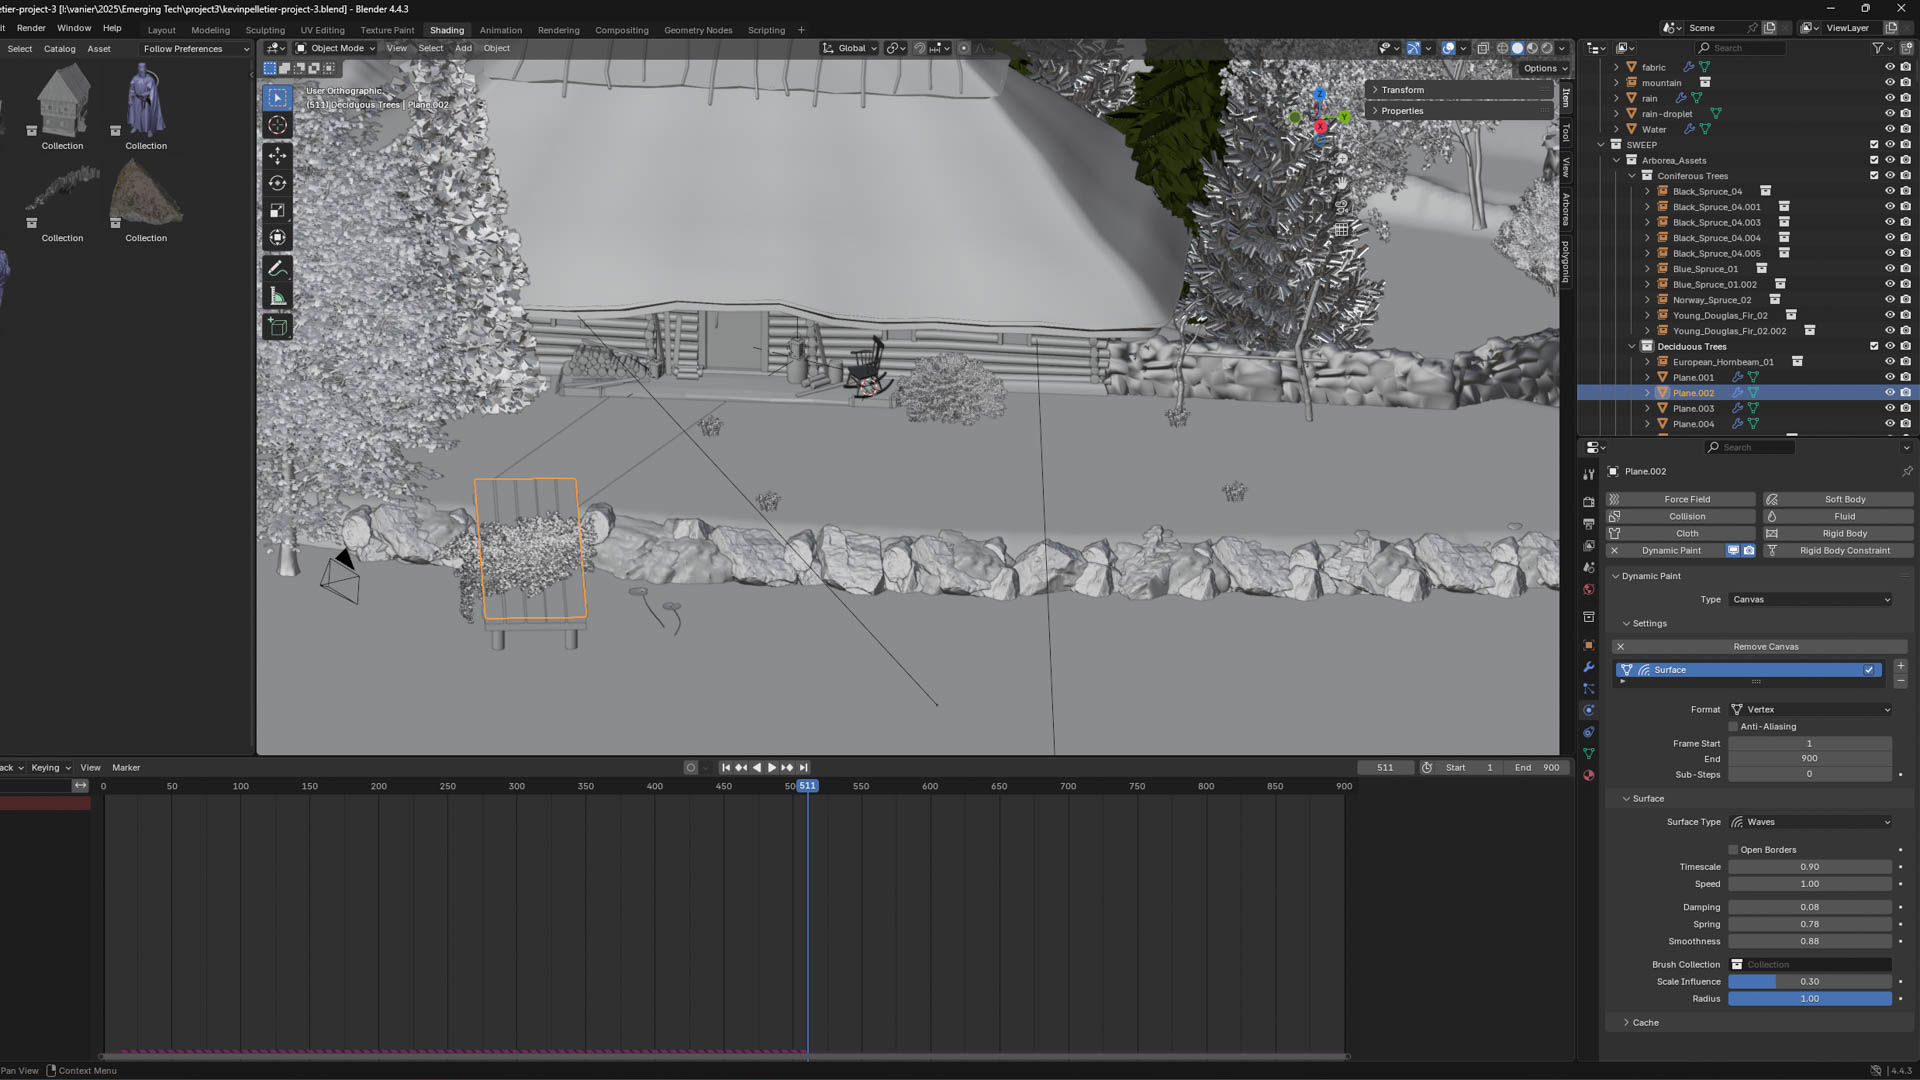
Task: Adjust the Scale Influence slider
Action: (1809, 982)
